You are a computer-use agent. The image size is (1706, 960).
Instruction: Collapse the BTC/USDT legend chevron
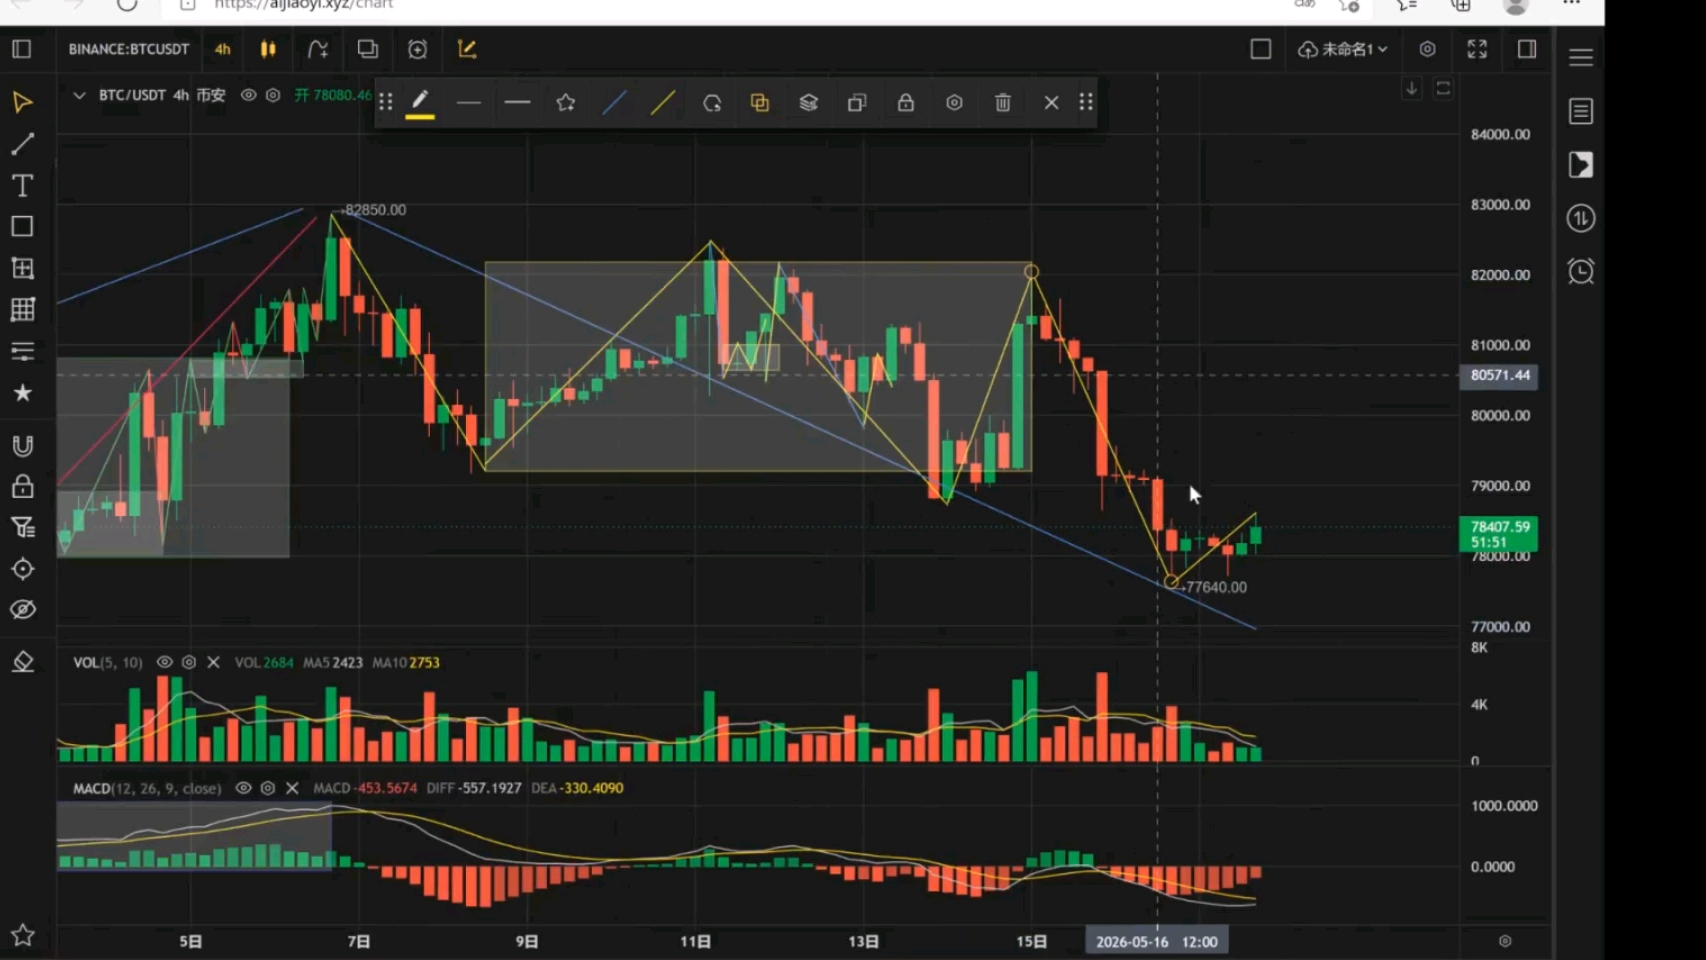[79, 95]
